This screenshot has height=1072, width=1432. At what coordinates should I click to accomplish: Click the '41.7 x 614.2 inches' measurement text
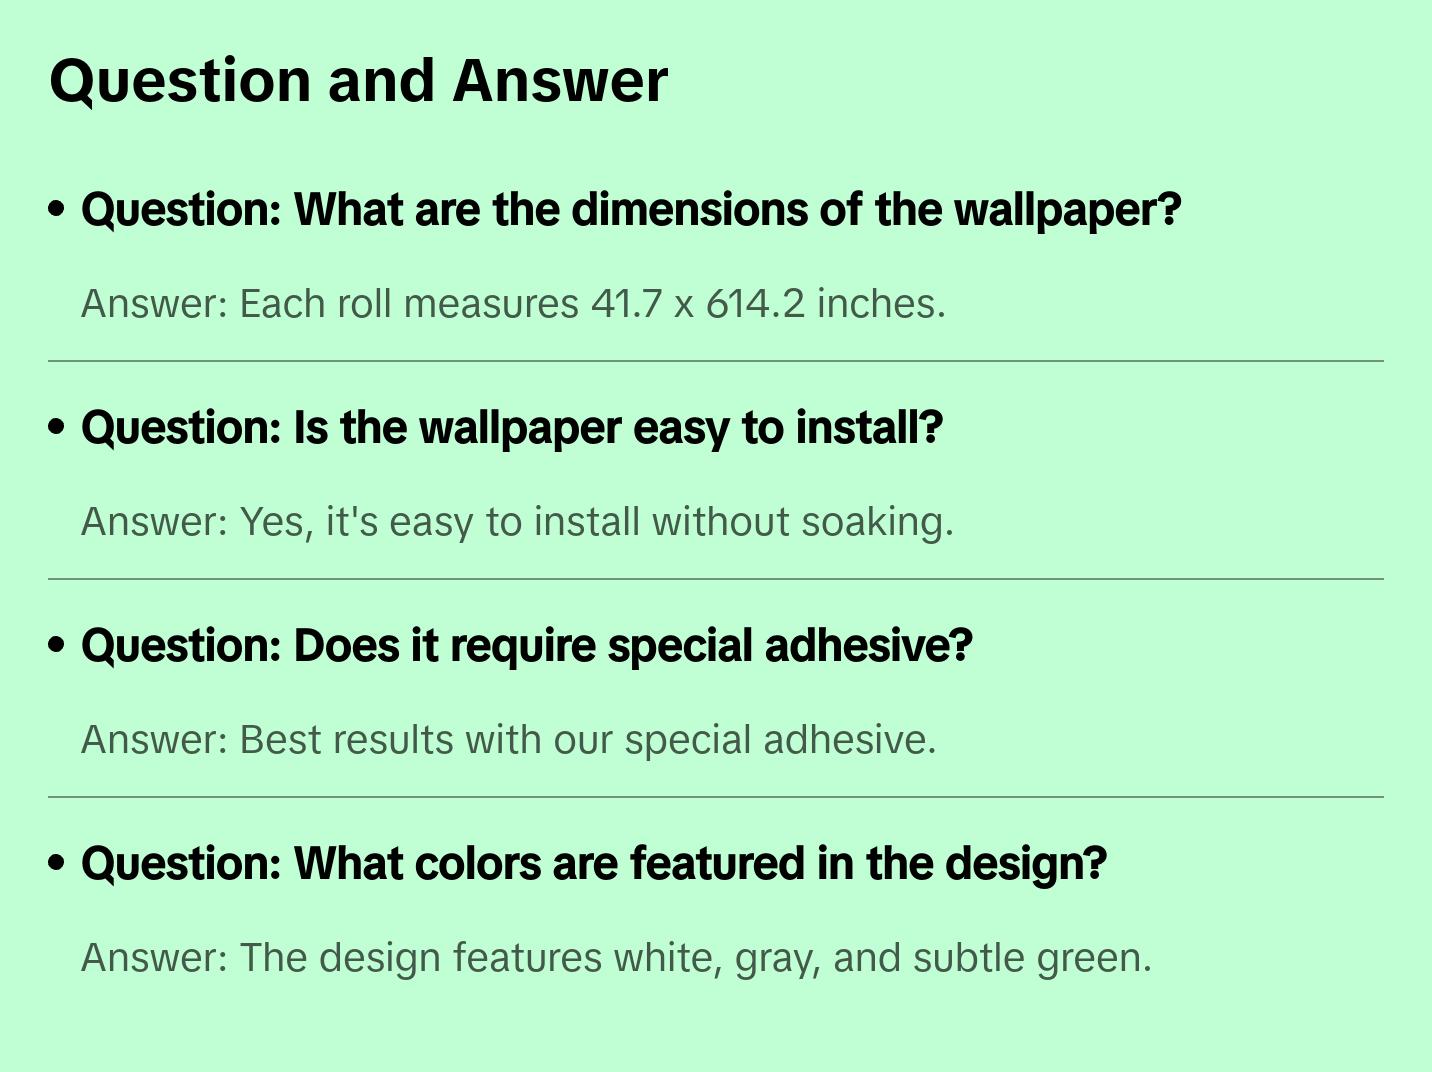point(768,304)
